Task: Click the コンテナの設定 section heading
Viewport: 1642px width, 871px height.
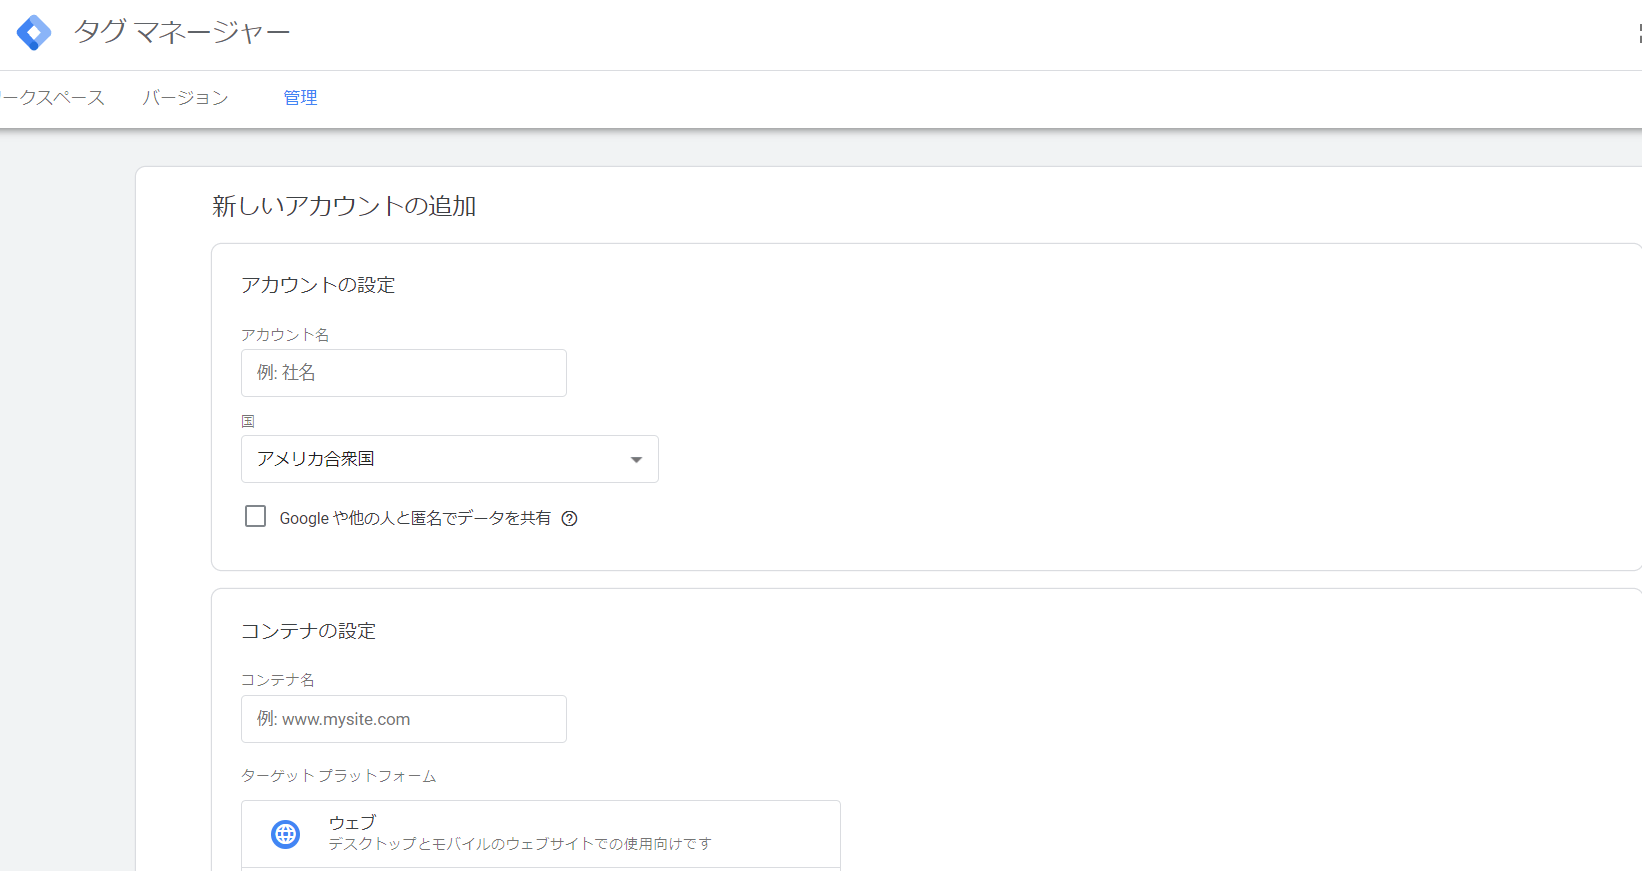Action: (x=308, y=631)
